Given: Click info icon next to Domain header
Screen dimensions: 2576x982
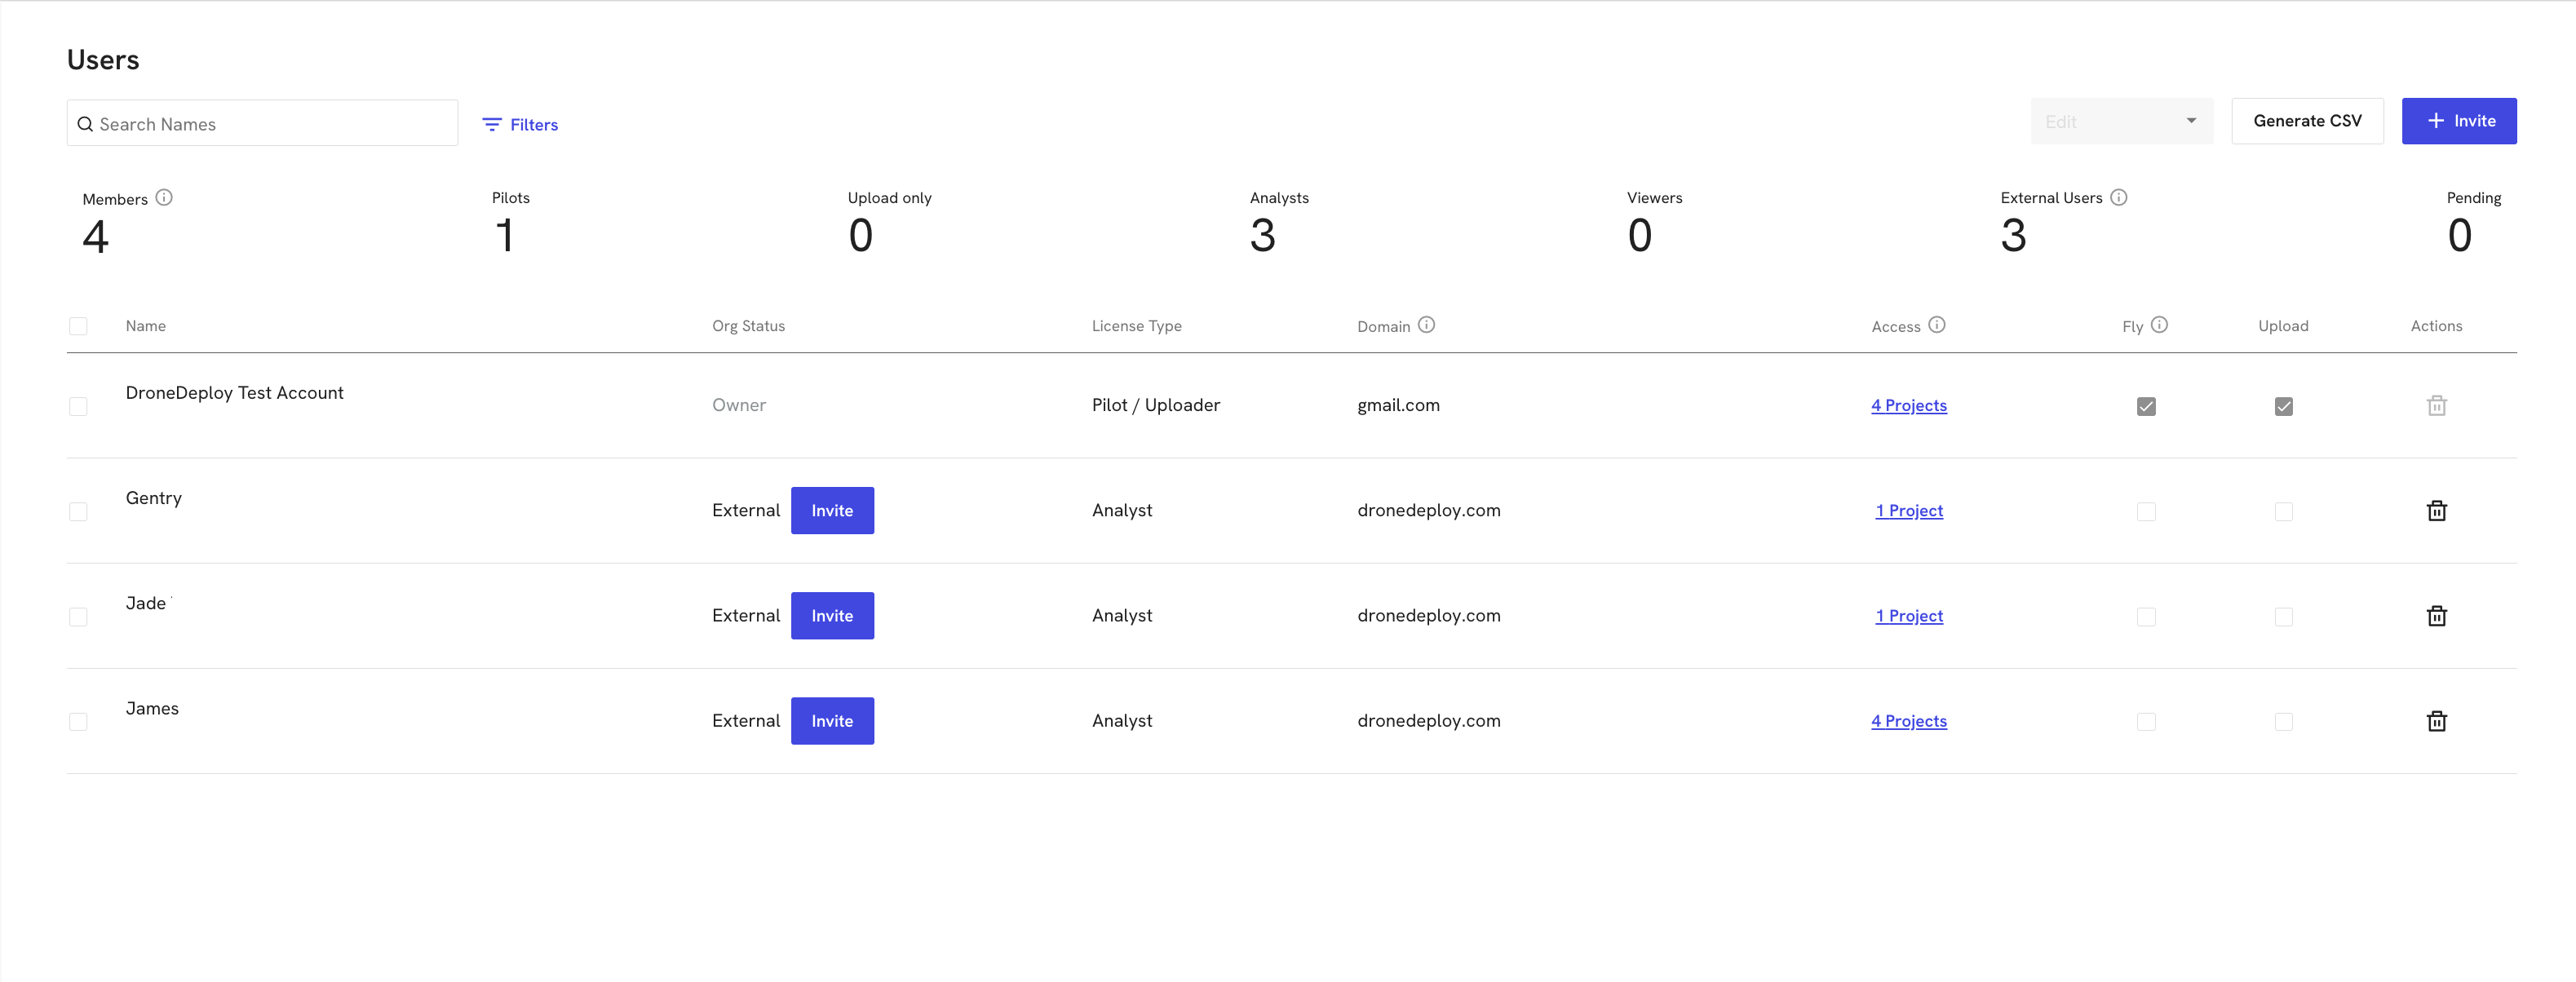Looking at the screenshot, I should coord(1426,325).
